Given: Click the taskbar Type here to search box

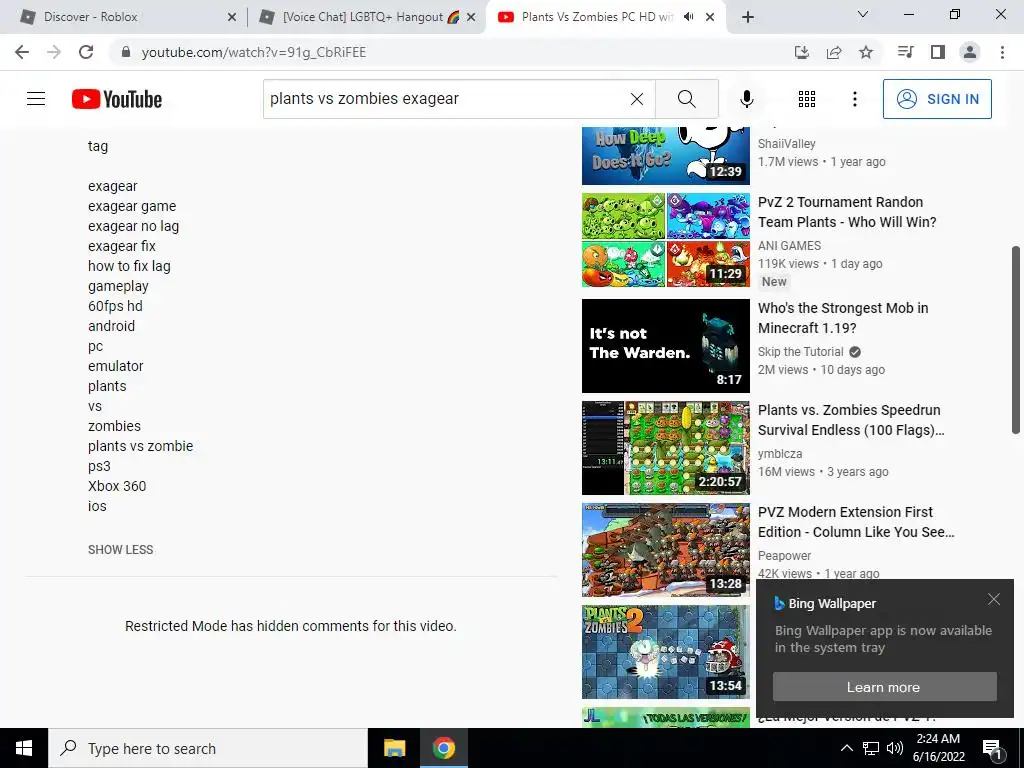Looking at the screenshot, I should 208,748.
